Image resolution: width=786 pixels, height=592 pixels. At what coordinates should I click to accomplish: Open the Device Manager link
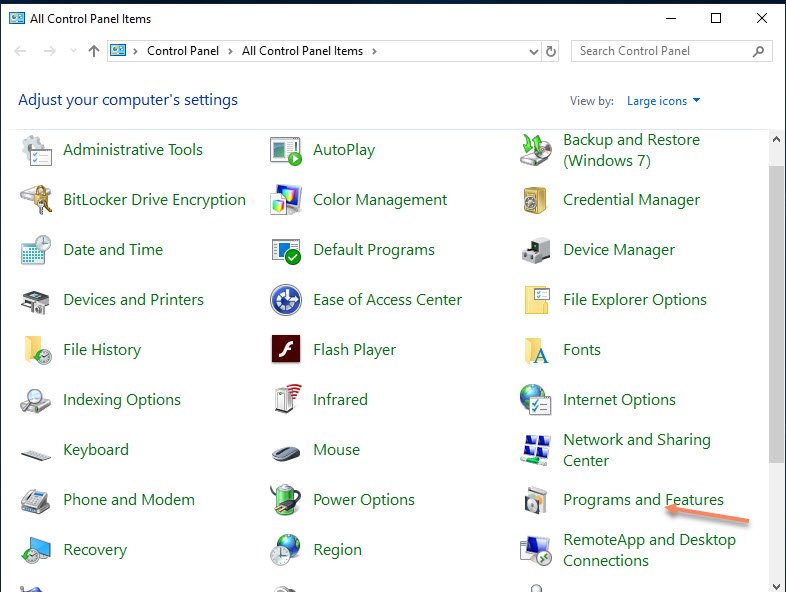[619, 250]
